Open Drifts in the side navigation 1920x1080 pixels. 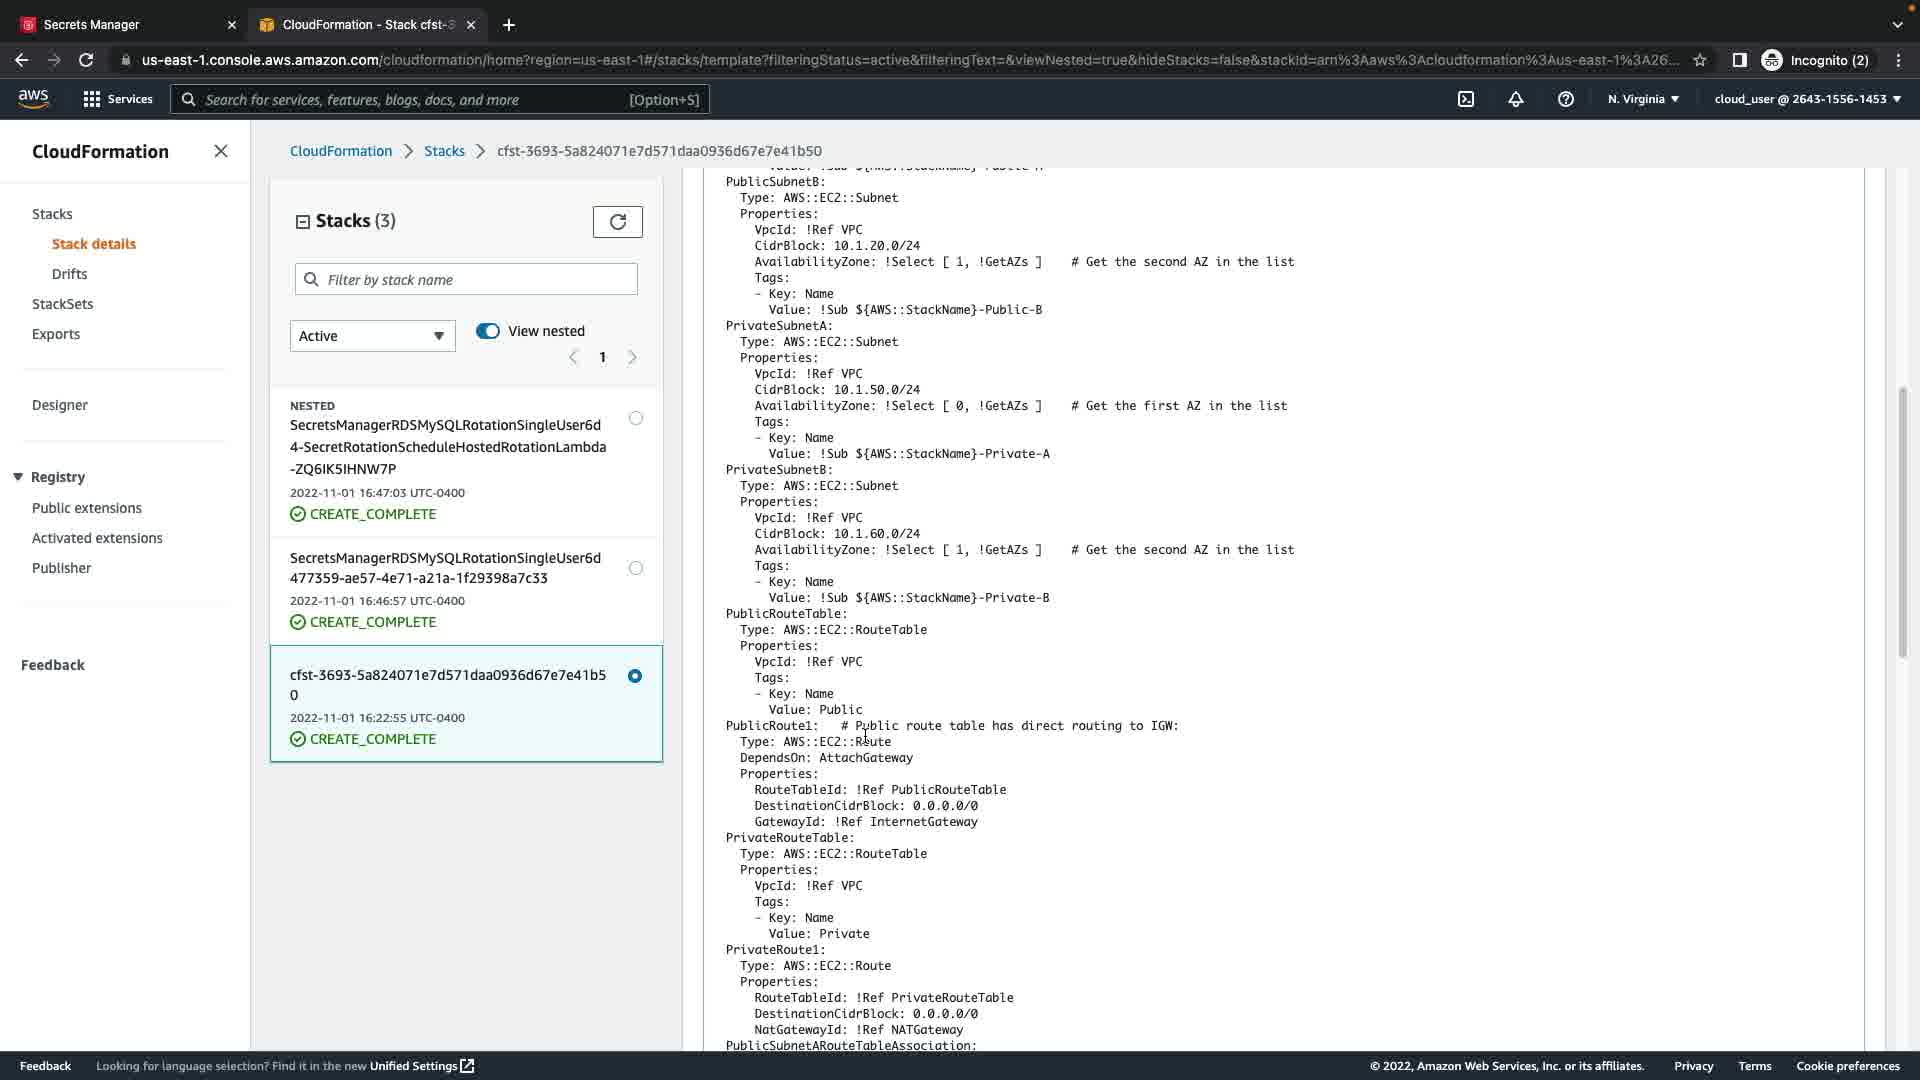[x=69, y=274]
